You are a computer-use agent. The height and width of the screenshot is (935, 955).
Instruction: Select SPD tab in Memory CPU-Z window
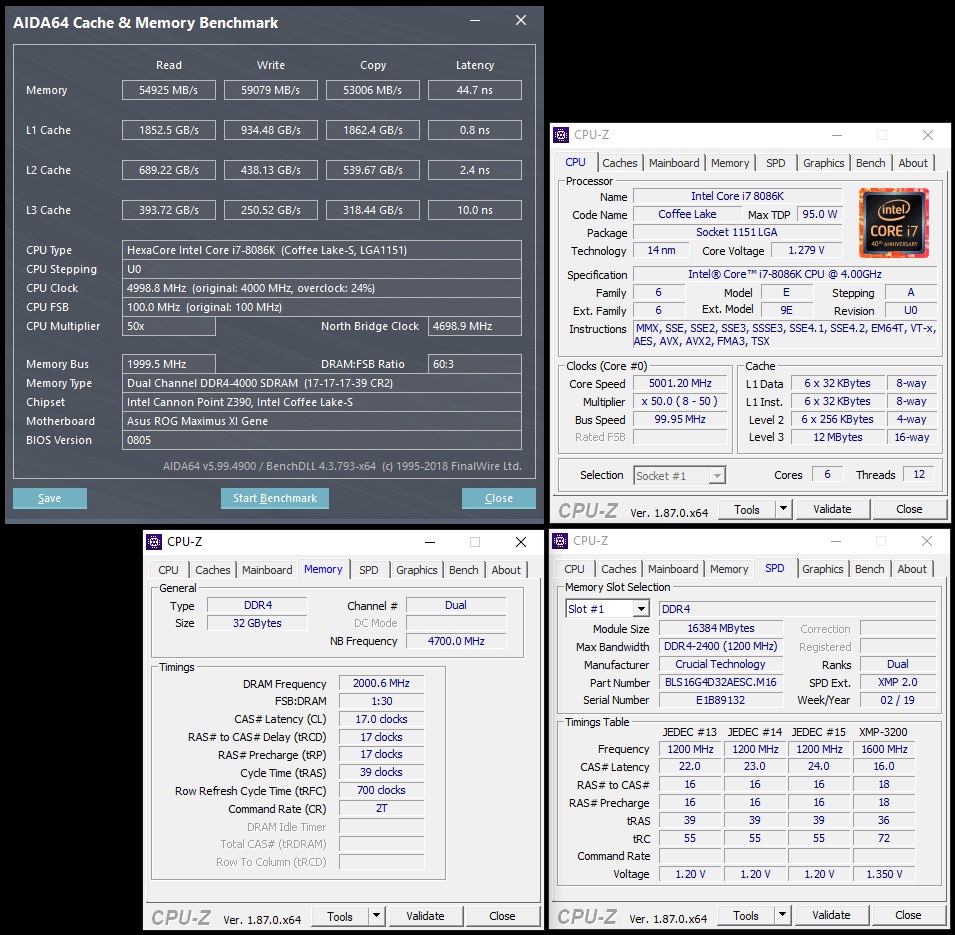pyautogui.click(x=368, y=570)
